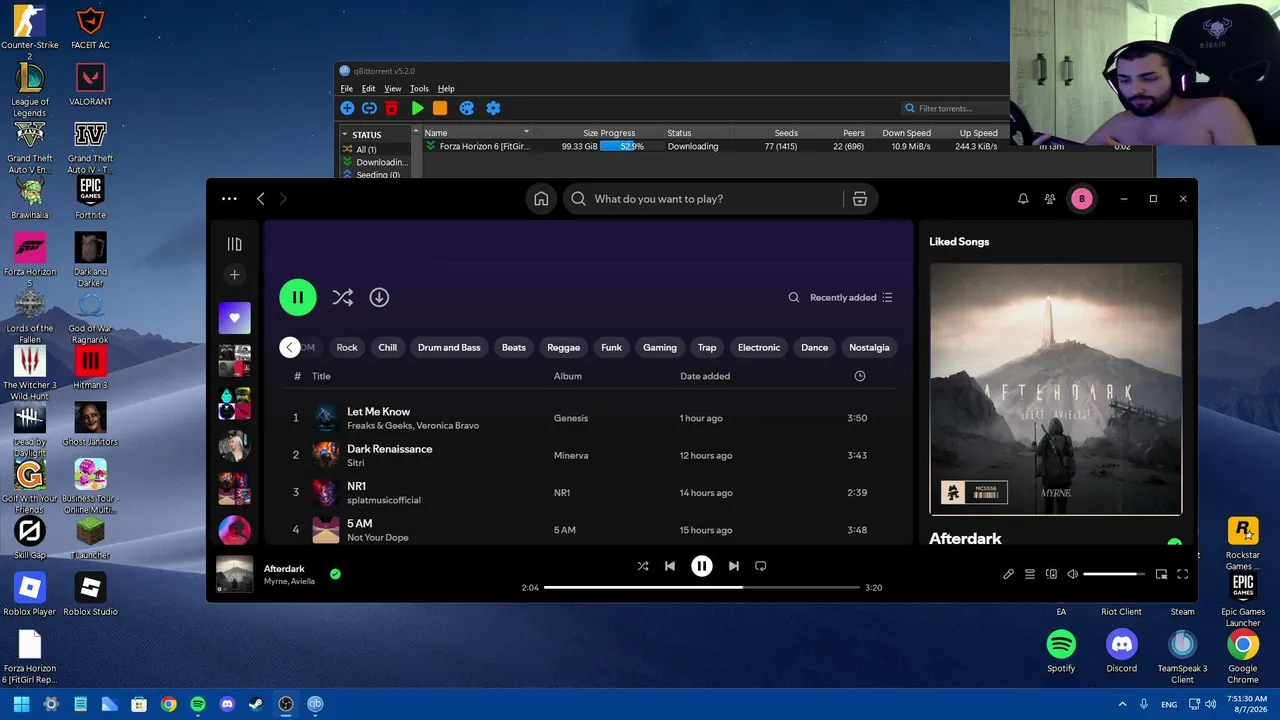Toggle smart shuffle beside green pause button
Screen dimensions: 1280x720
coord(343,297)
